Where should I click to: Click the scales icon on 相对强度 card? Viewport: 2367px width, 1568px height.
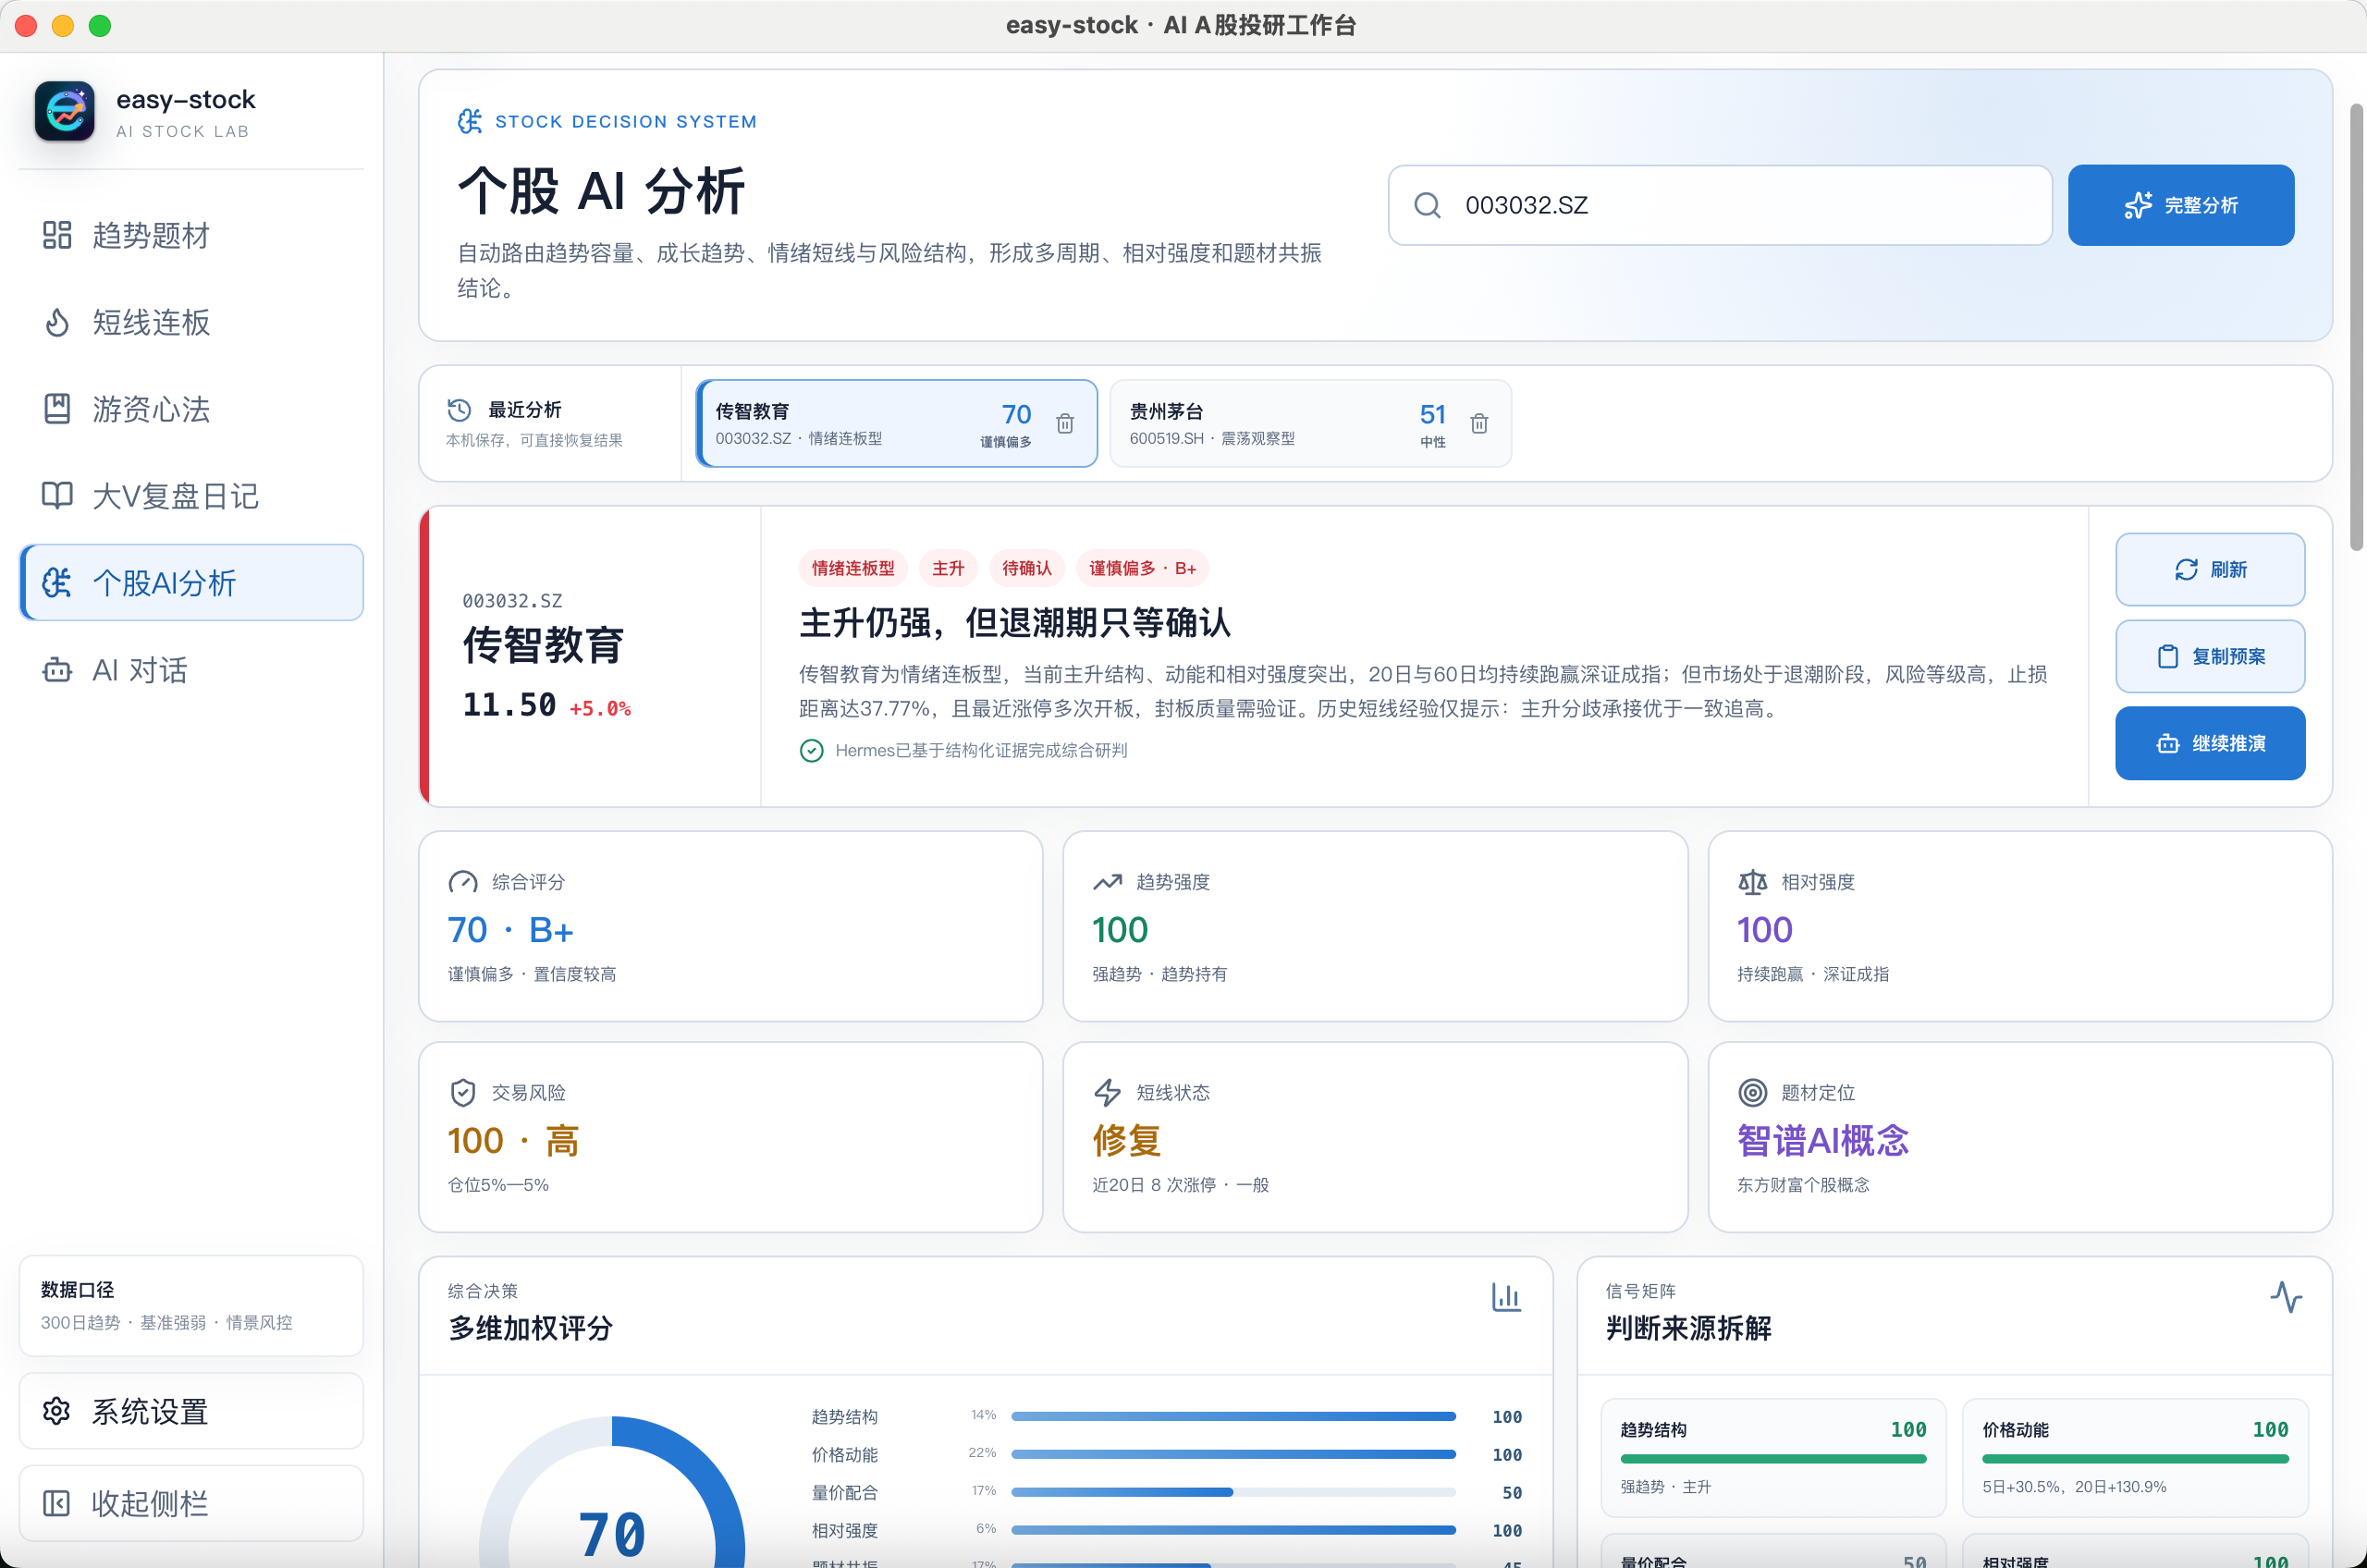(x=1752, y=882)
